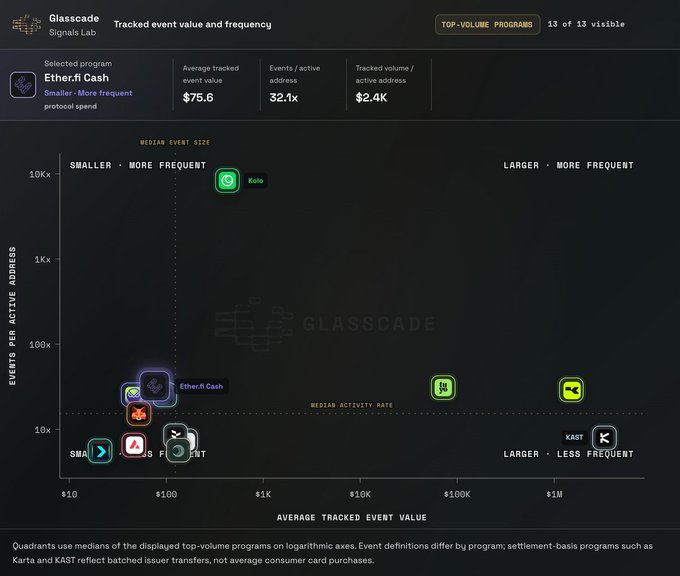
Task: Click the red Avalanche-logo marker
Action: [134, 445]
